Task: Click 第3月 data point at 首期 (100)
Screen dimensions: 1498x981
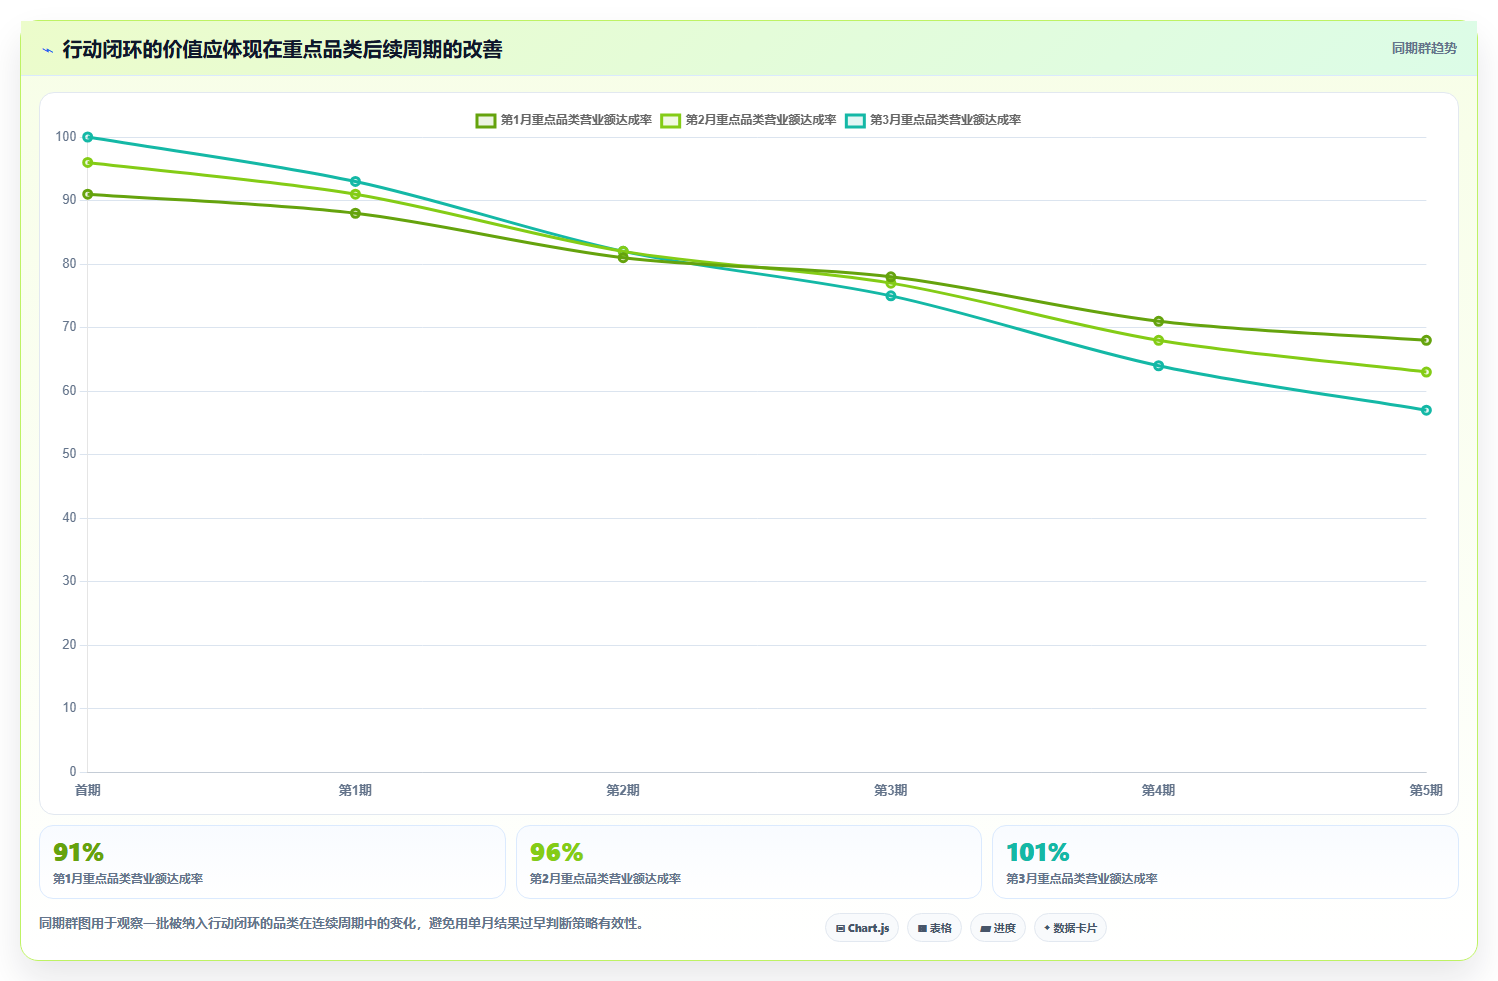Action: [88, 137]
